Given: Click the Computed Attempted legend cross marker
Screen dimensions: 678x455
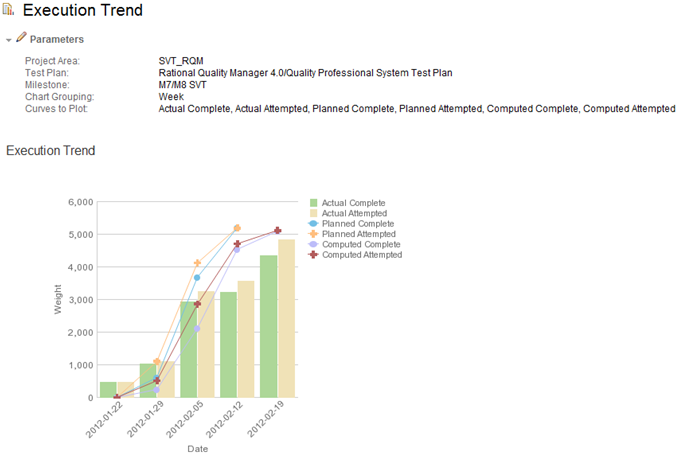Looking at the screenshot, I should pyautogui.click(x=313, y=255).
